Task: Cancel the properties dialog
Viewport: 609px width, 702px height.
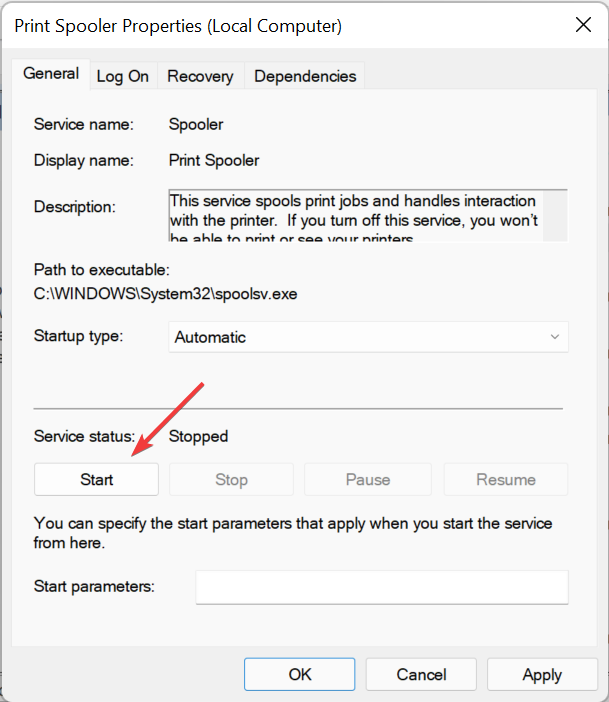Action: [x=421, y=674]
